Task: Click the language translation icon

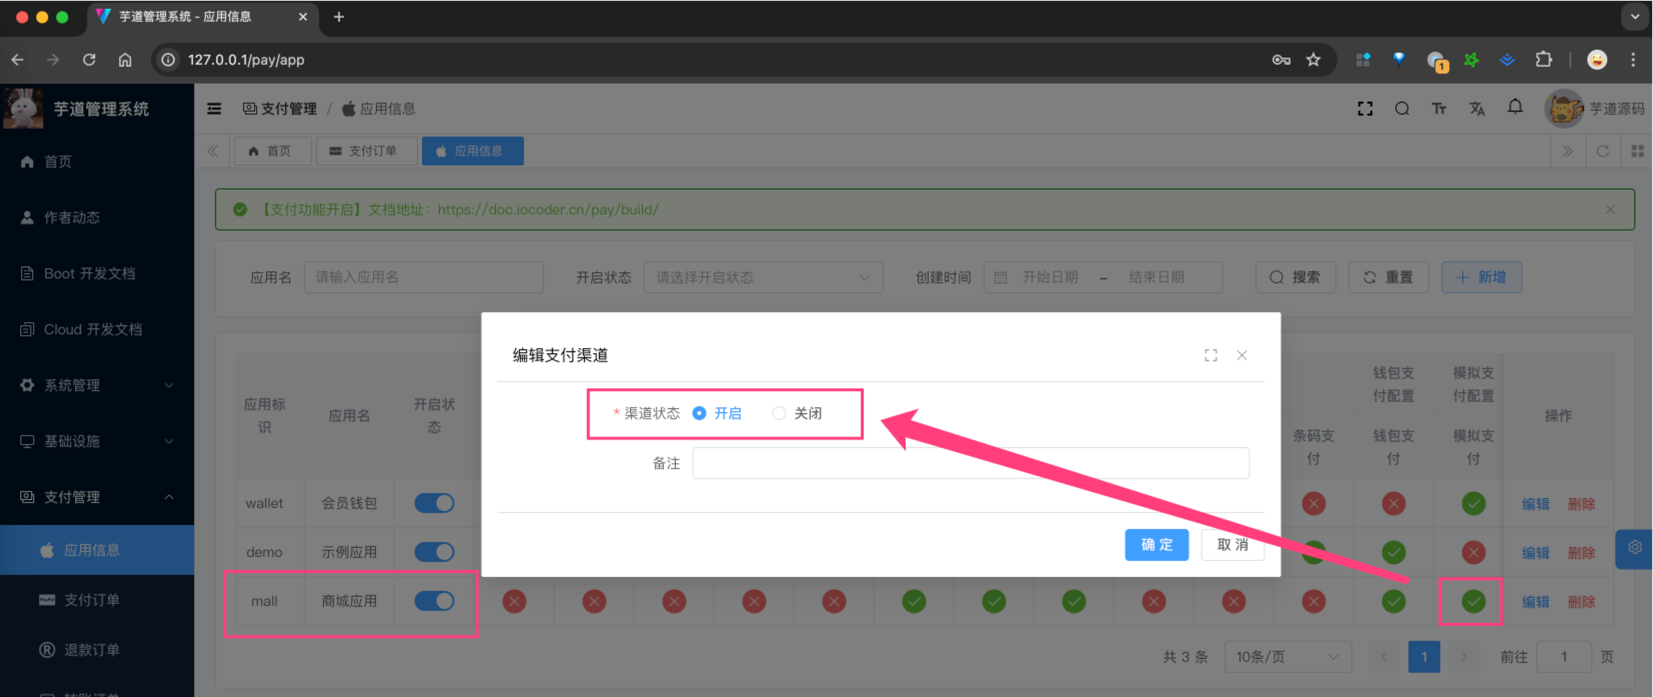Action: pos(1477,109)
